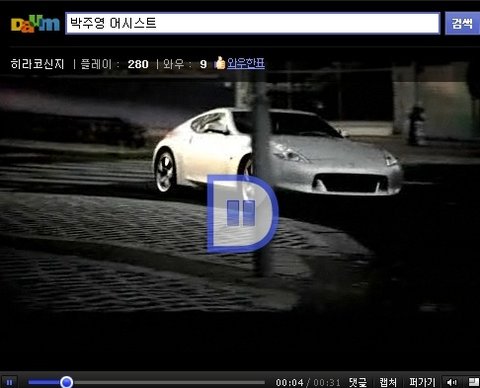Click the 와우한표 vote link
Screen dimensions: 480x388
pyautogui.click(x=246, y=63)
